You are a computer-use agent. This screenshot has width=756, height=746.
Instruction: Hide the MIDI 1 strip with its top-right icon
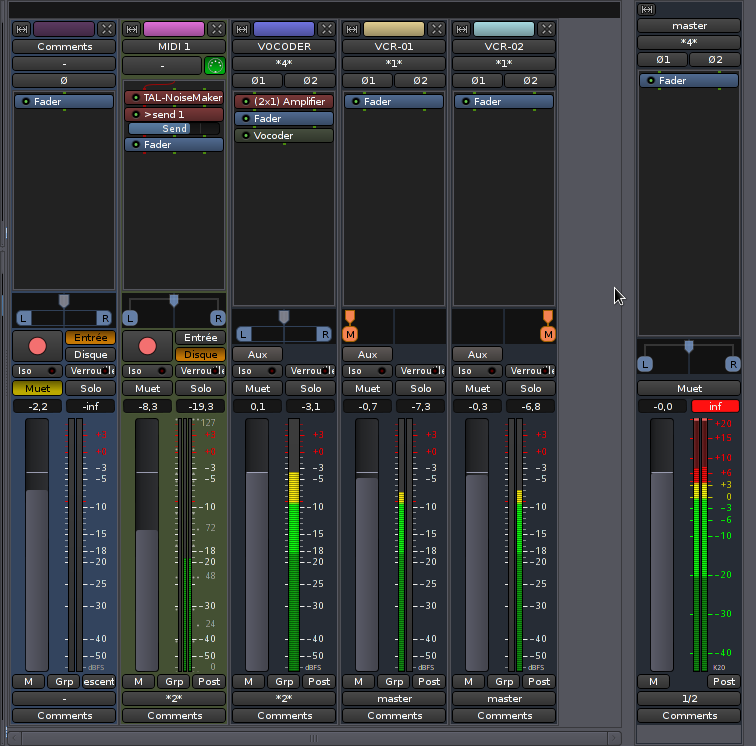[x=217, y=29]
